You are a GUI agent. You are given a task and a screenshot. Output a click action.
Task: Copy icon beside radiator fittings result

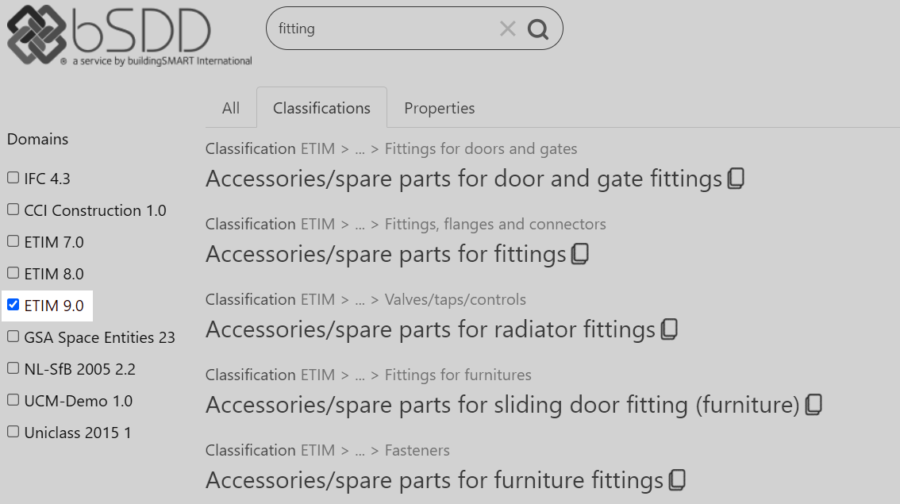click(669, 329)
